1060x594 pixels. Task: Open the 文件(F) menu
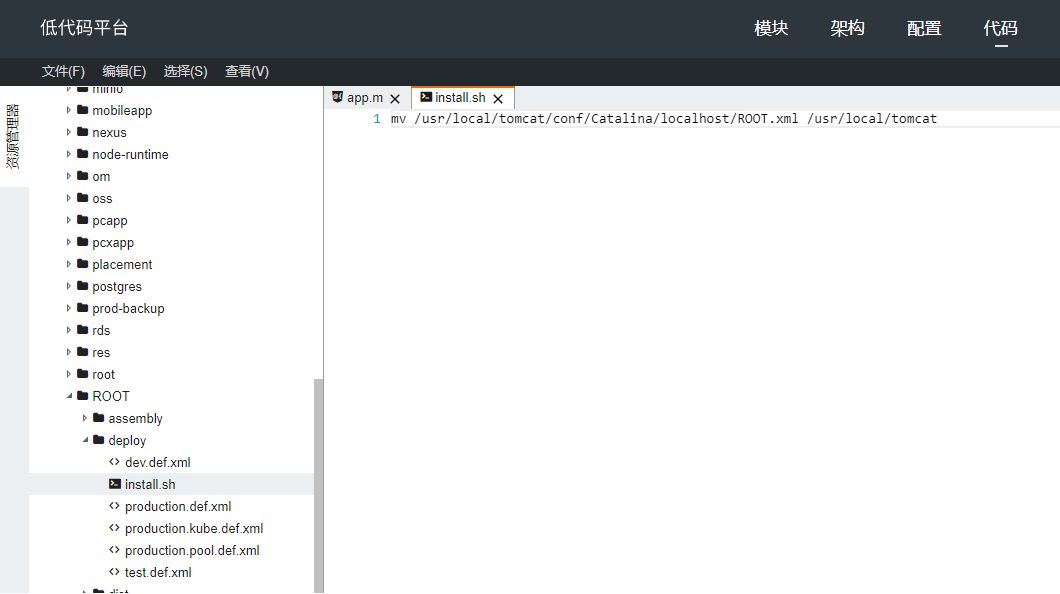pos(63,71)
